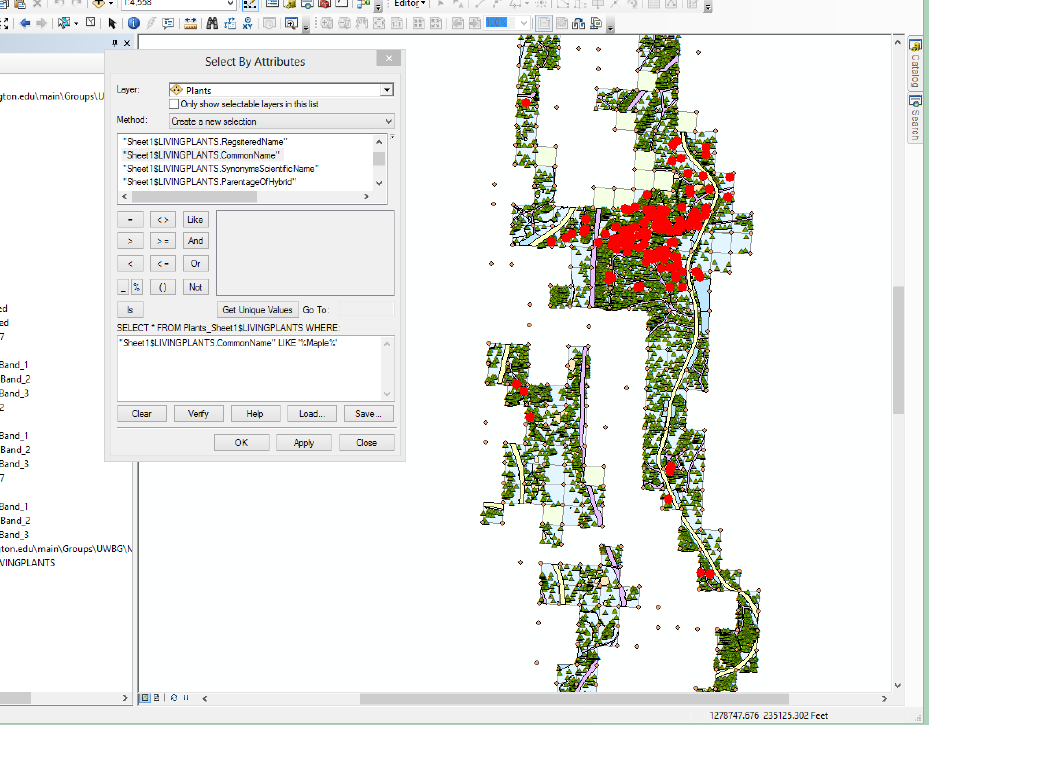Image resolution: width=1037 pixels, height=757 pixels.
Task: Pin the table of contents panel
Action: (x=114, y=43)
